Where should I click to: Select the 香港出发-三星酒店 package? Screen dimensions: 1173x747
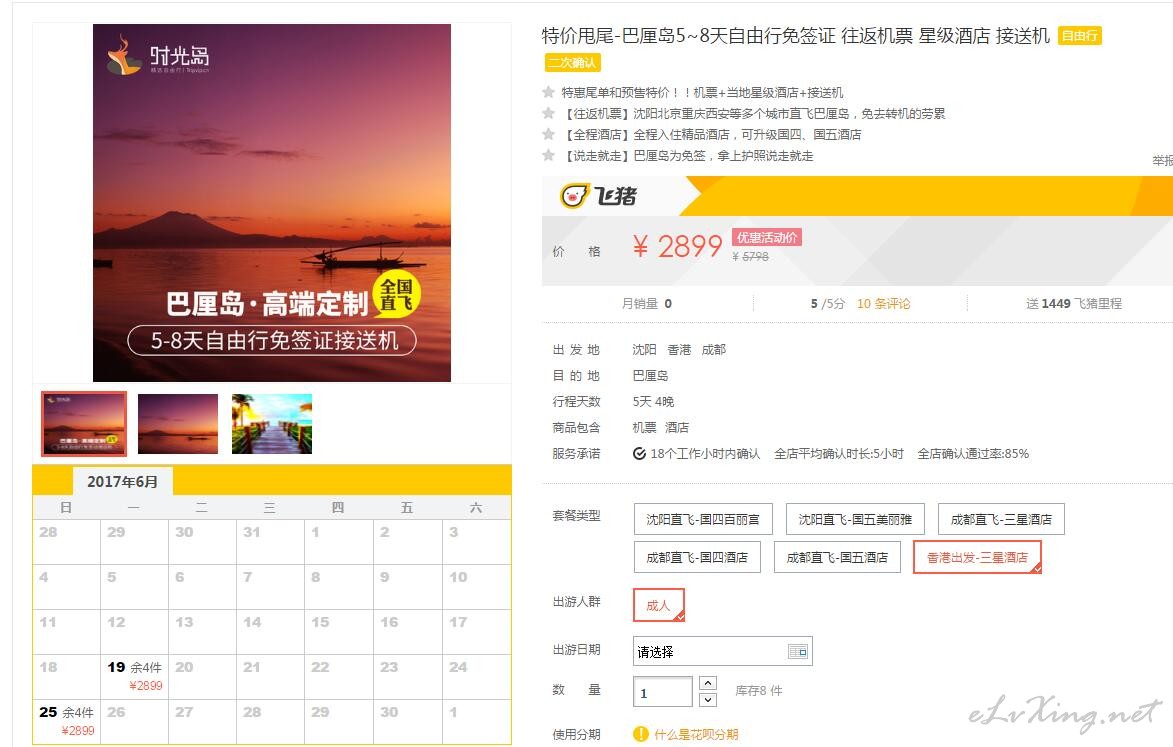pyautogui.click(x=977, y=557)
